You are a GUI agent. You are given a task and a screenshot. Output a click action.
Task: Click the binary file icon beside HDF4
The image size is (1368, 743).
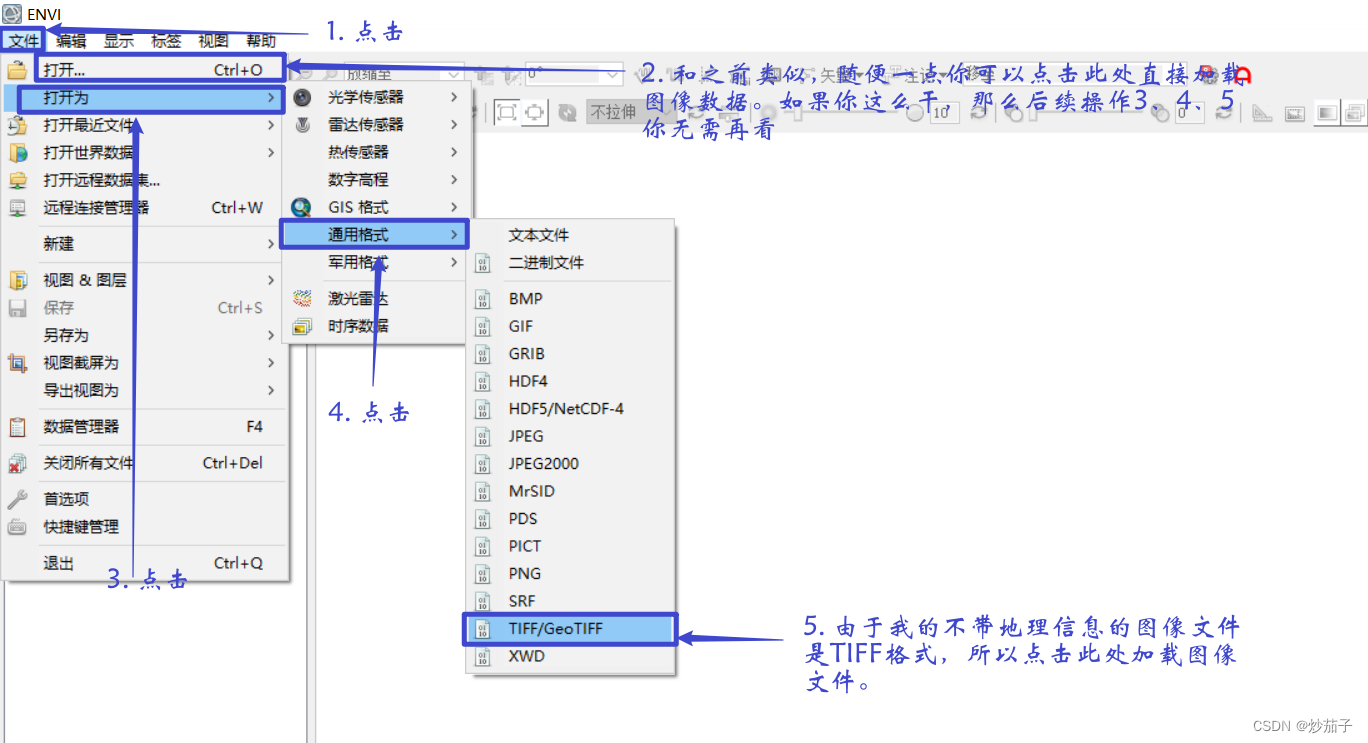tap(483, 381)
